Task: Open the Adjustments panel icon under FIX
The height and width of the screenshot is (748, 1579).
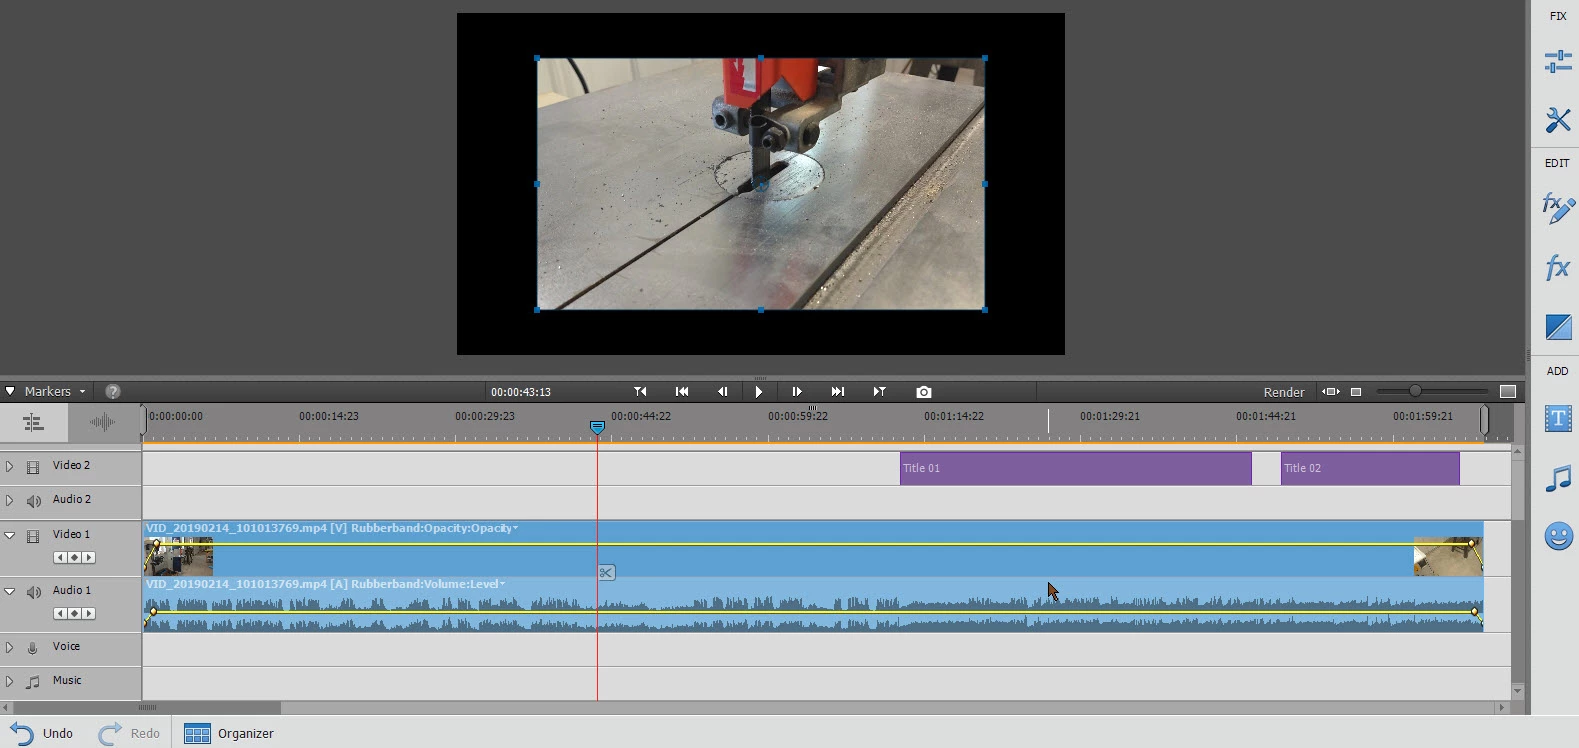Action: click(x=1557, y=62)
